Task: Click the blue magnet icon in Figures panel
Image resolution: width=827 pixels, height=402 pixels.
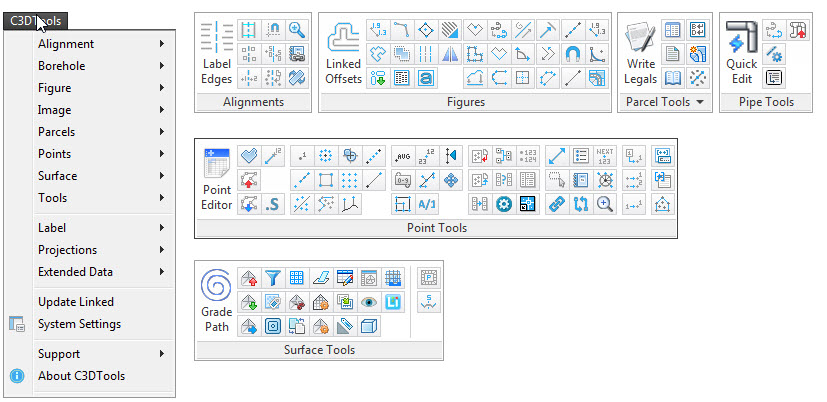Action: 571,54
